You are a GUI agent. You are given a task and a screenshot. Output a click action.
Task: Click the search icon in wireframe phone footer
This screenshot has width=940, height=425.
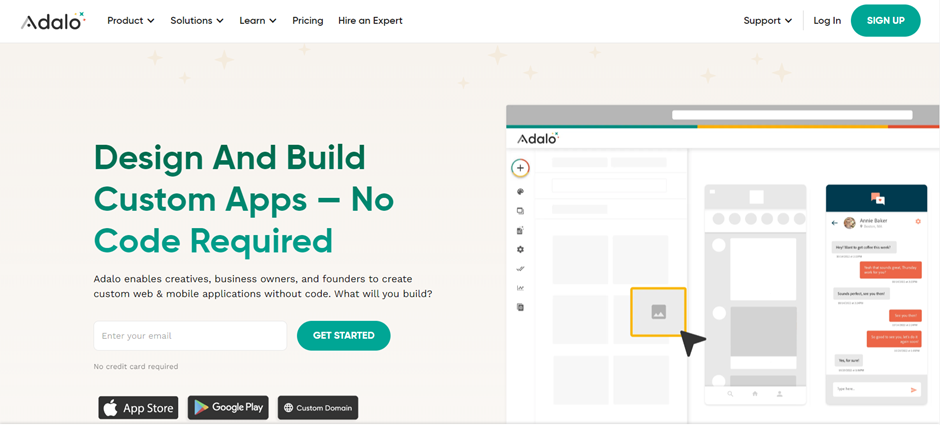730,394
